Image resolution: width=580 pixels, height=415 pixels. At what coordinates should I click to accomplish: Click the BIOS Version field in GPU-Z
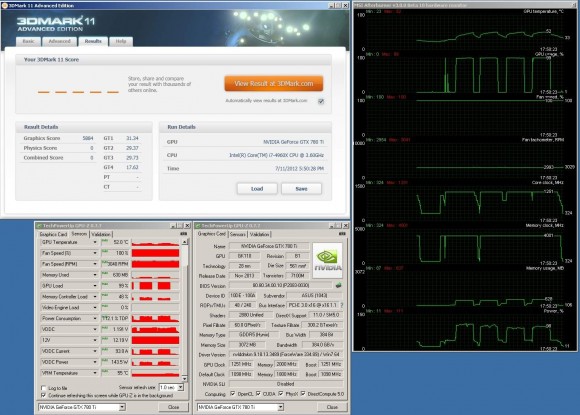(x=280, y=286)
